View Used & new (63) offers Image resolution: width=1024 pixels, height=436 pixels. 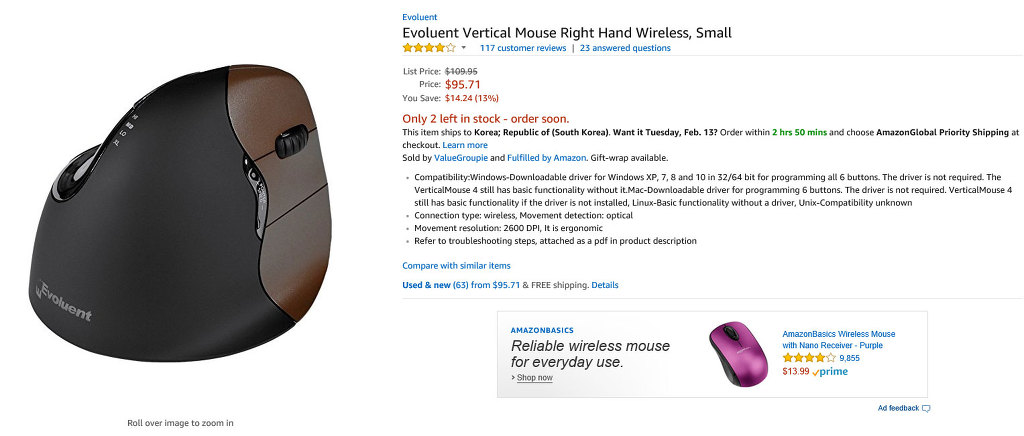point(436,285)
